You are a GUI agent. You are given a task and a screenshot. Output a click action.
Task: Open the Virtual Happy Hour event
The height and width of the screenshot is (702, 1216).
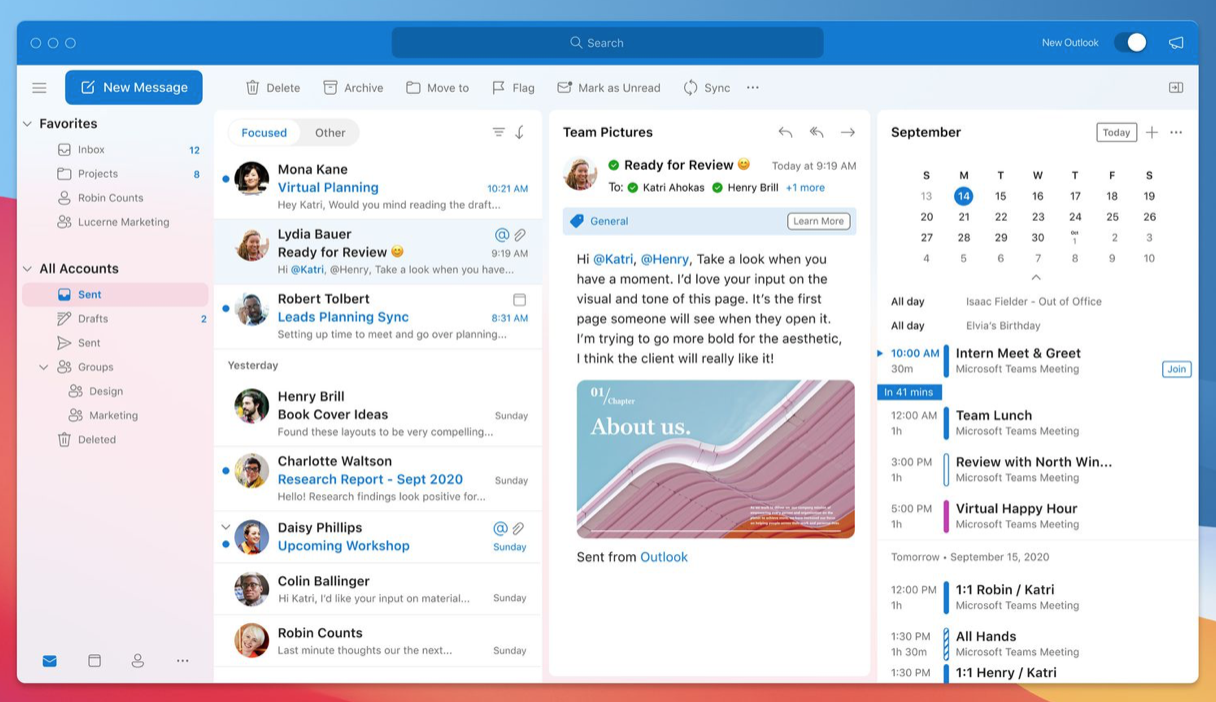(x=1036, y=516)
